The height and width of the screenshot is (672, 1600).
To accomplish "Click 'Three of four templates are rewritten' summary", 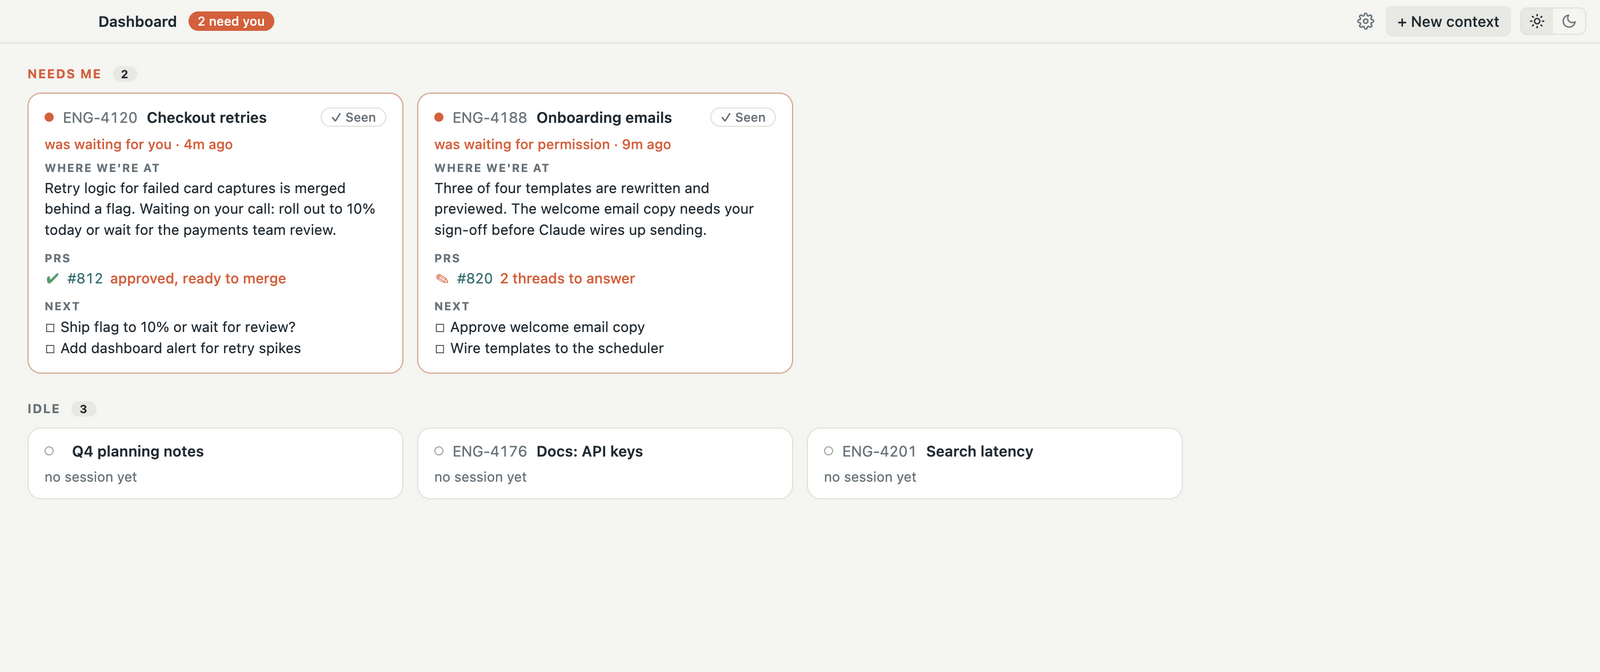I will pos(594,209).
